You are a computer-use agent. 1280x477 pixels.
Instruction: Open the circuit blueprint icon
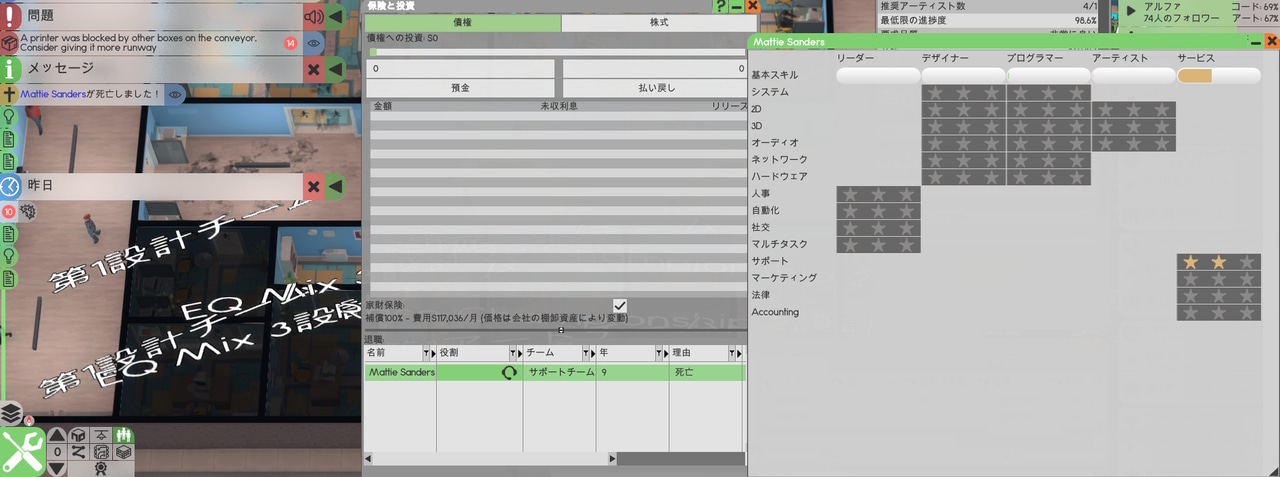pyautogui.click(x=102, y=452)
